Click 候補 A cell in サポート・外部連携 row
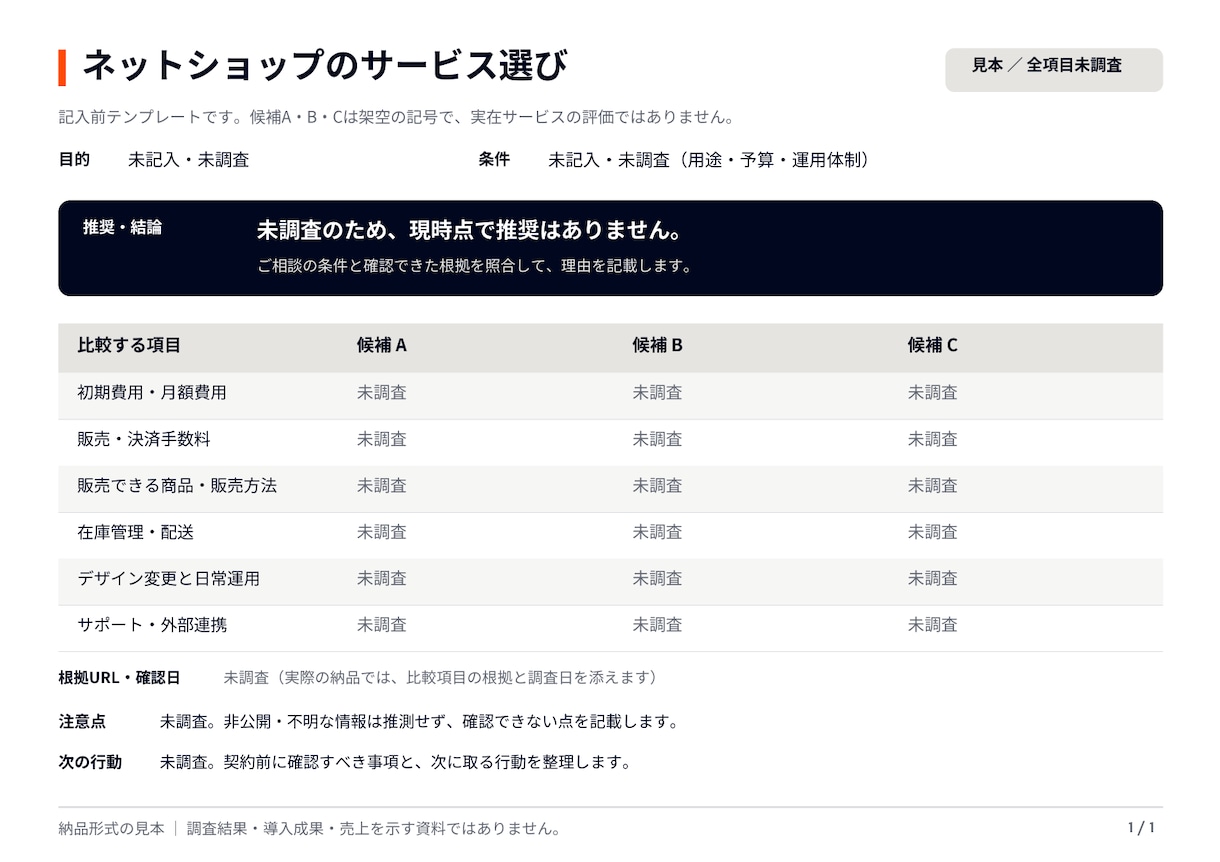Screen dimensions: 1220x862 (382, 625)
